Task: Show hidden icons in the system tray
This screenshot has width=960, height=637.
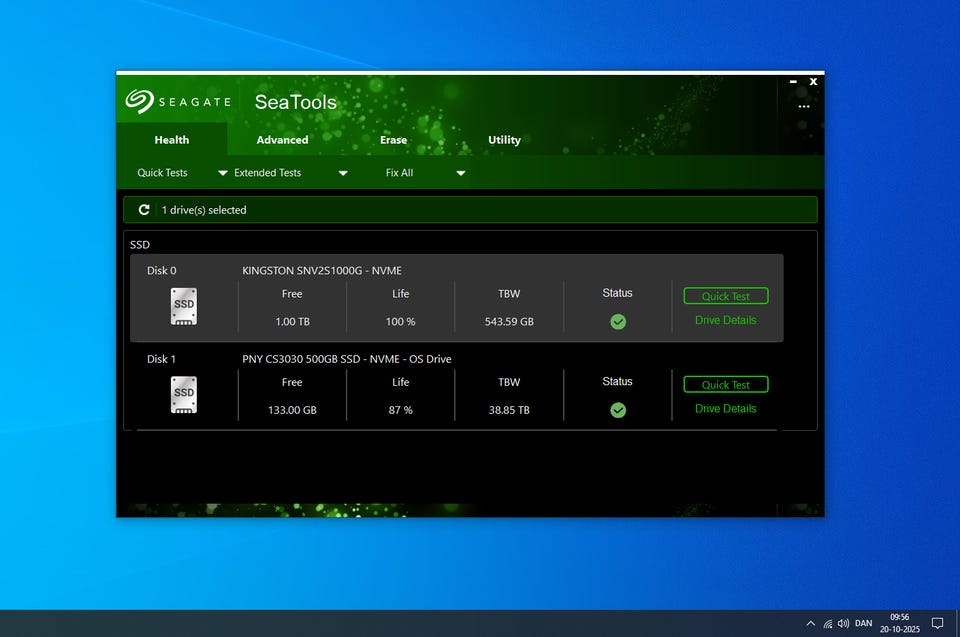Action: click(x=810, y=623)
